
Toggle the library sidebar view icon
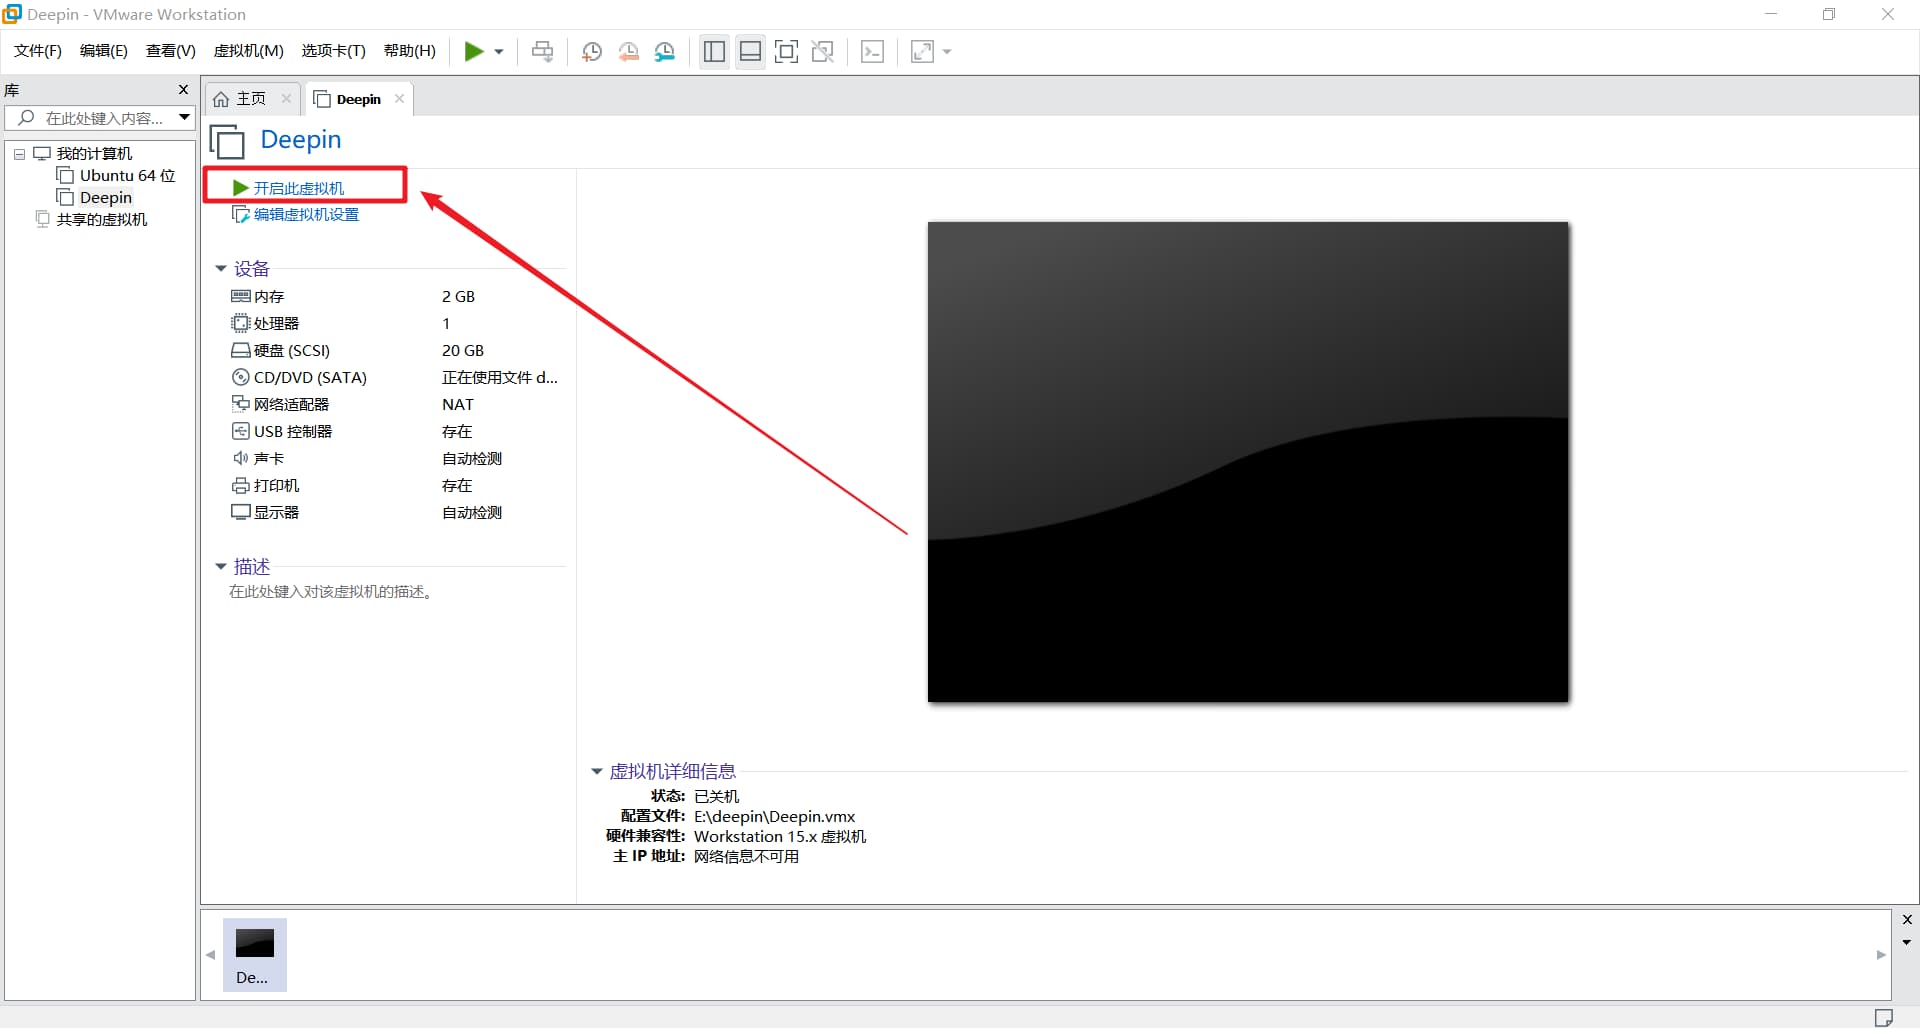[x=714, y=52]
